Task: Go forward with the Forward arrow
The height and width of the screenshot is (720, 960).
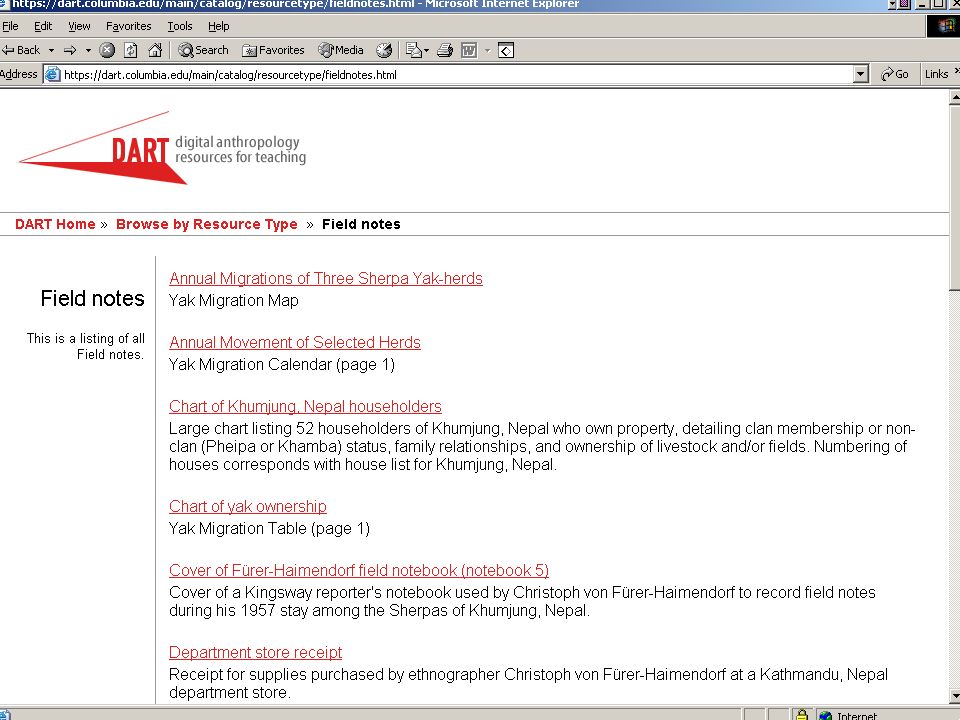Action: (70, 50)
